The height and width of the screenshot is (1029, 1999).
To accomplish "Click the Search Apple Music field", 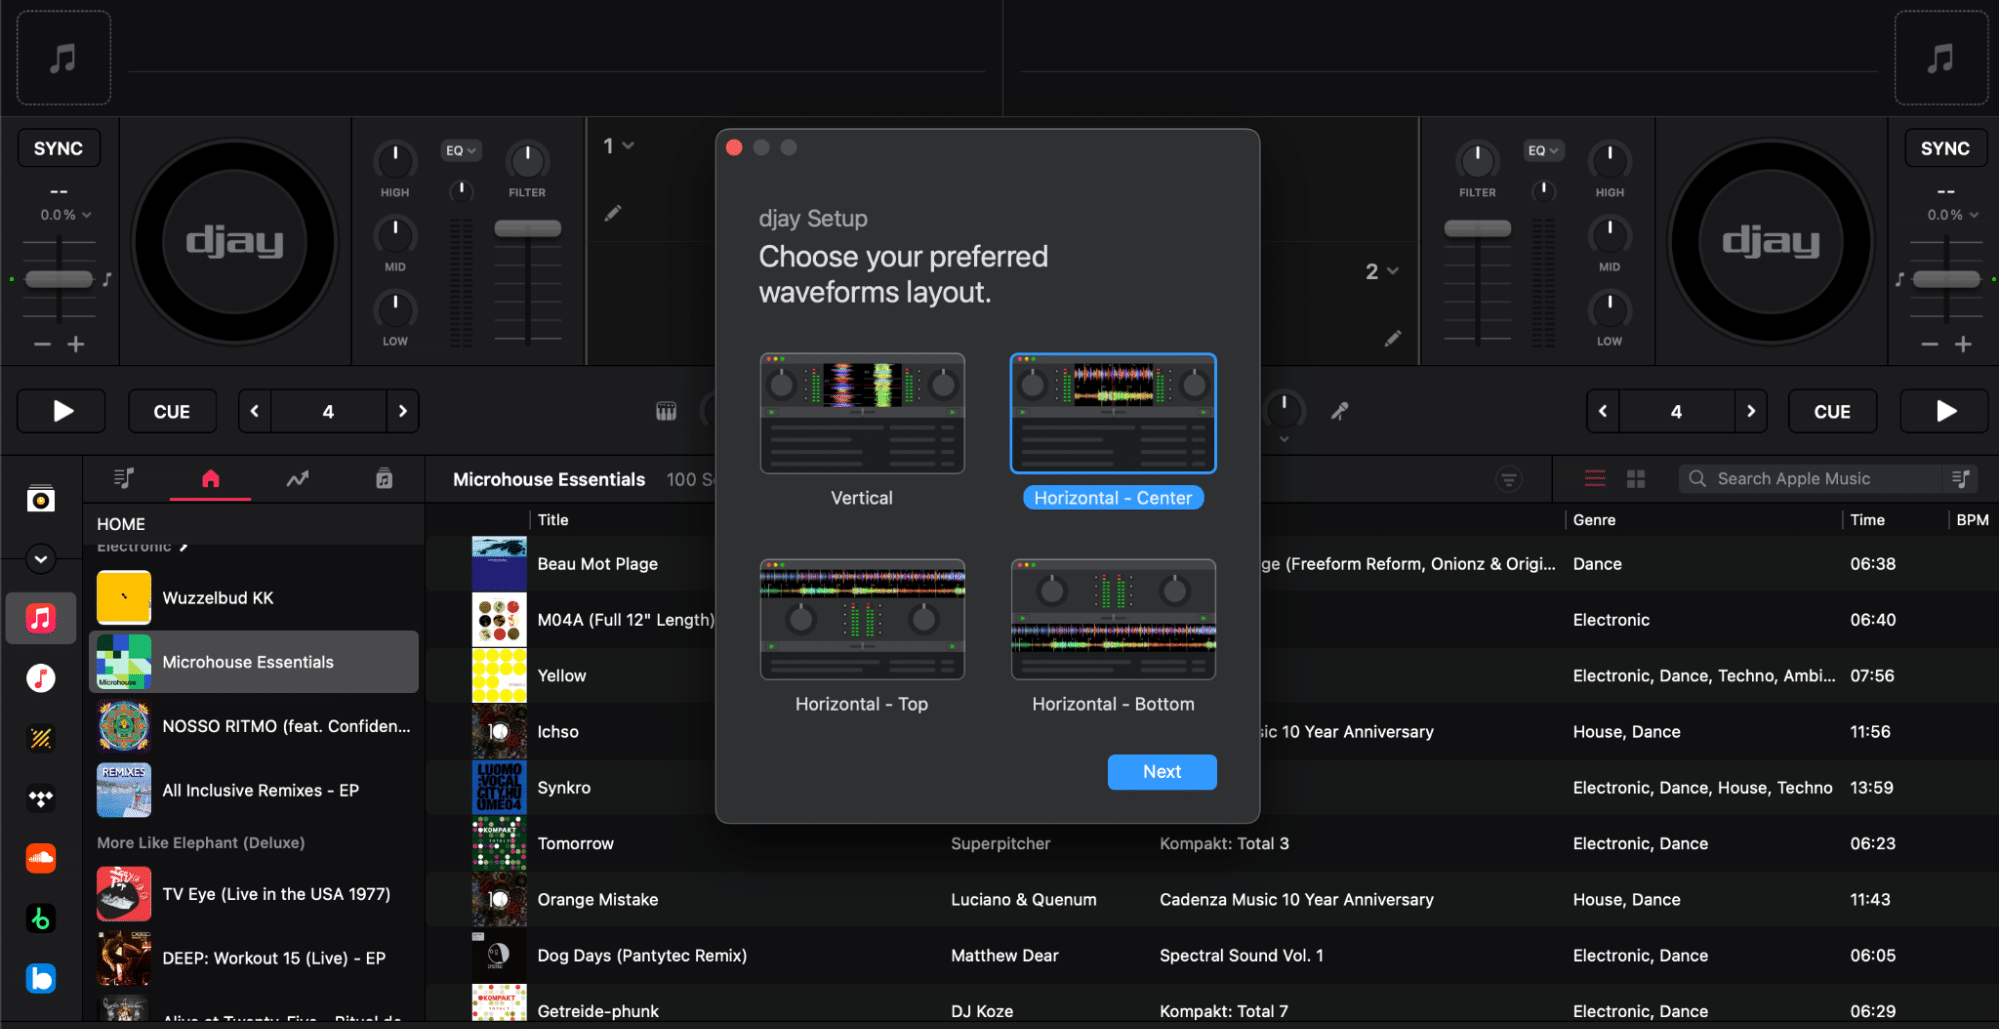I will pos(1800,478).
